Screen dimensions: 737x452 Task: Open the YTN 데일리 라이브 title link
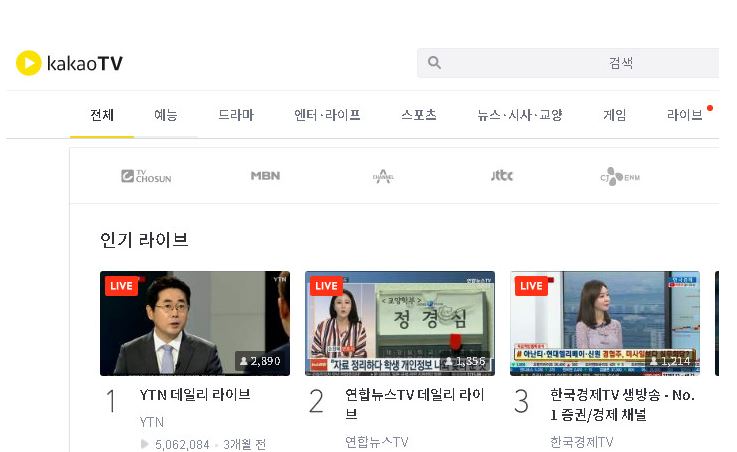coord(195,395)
